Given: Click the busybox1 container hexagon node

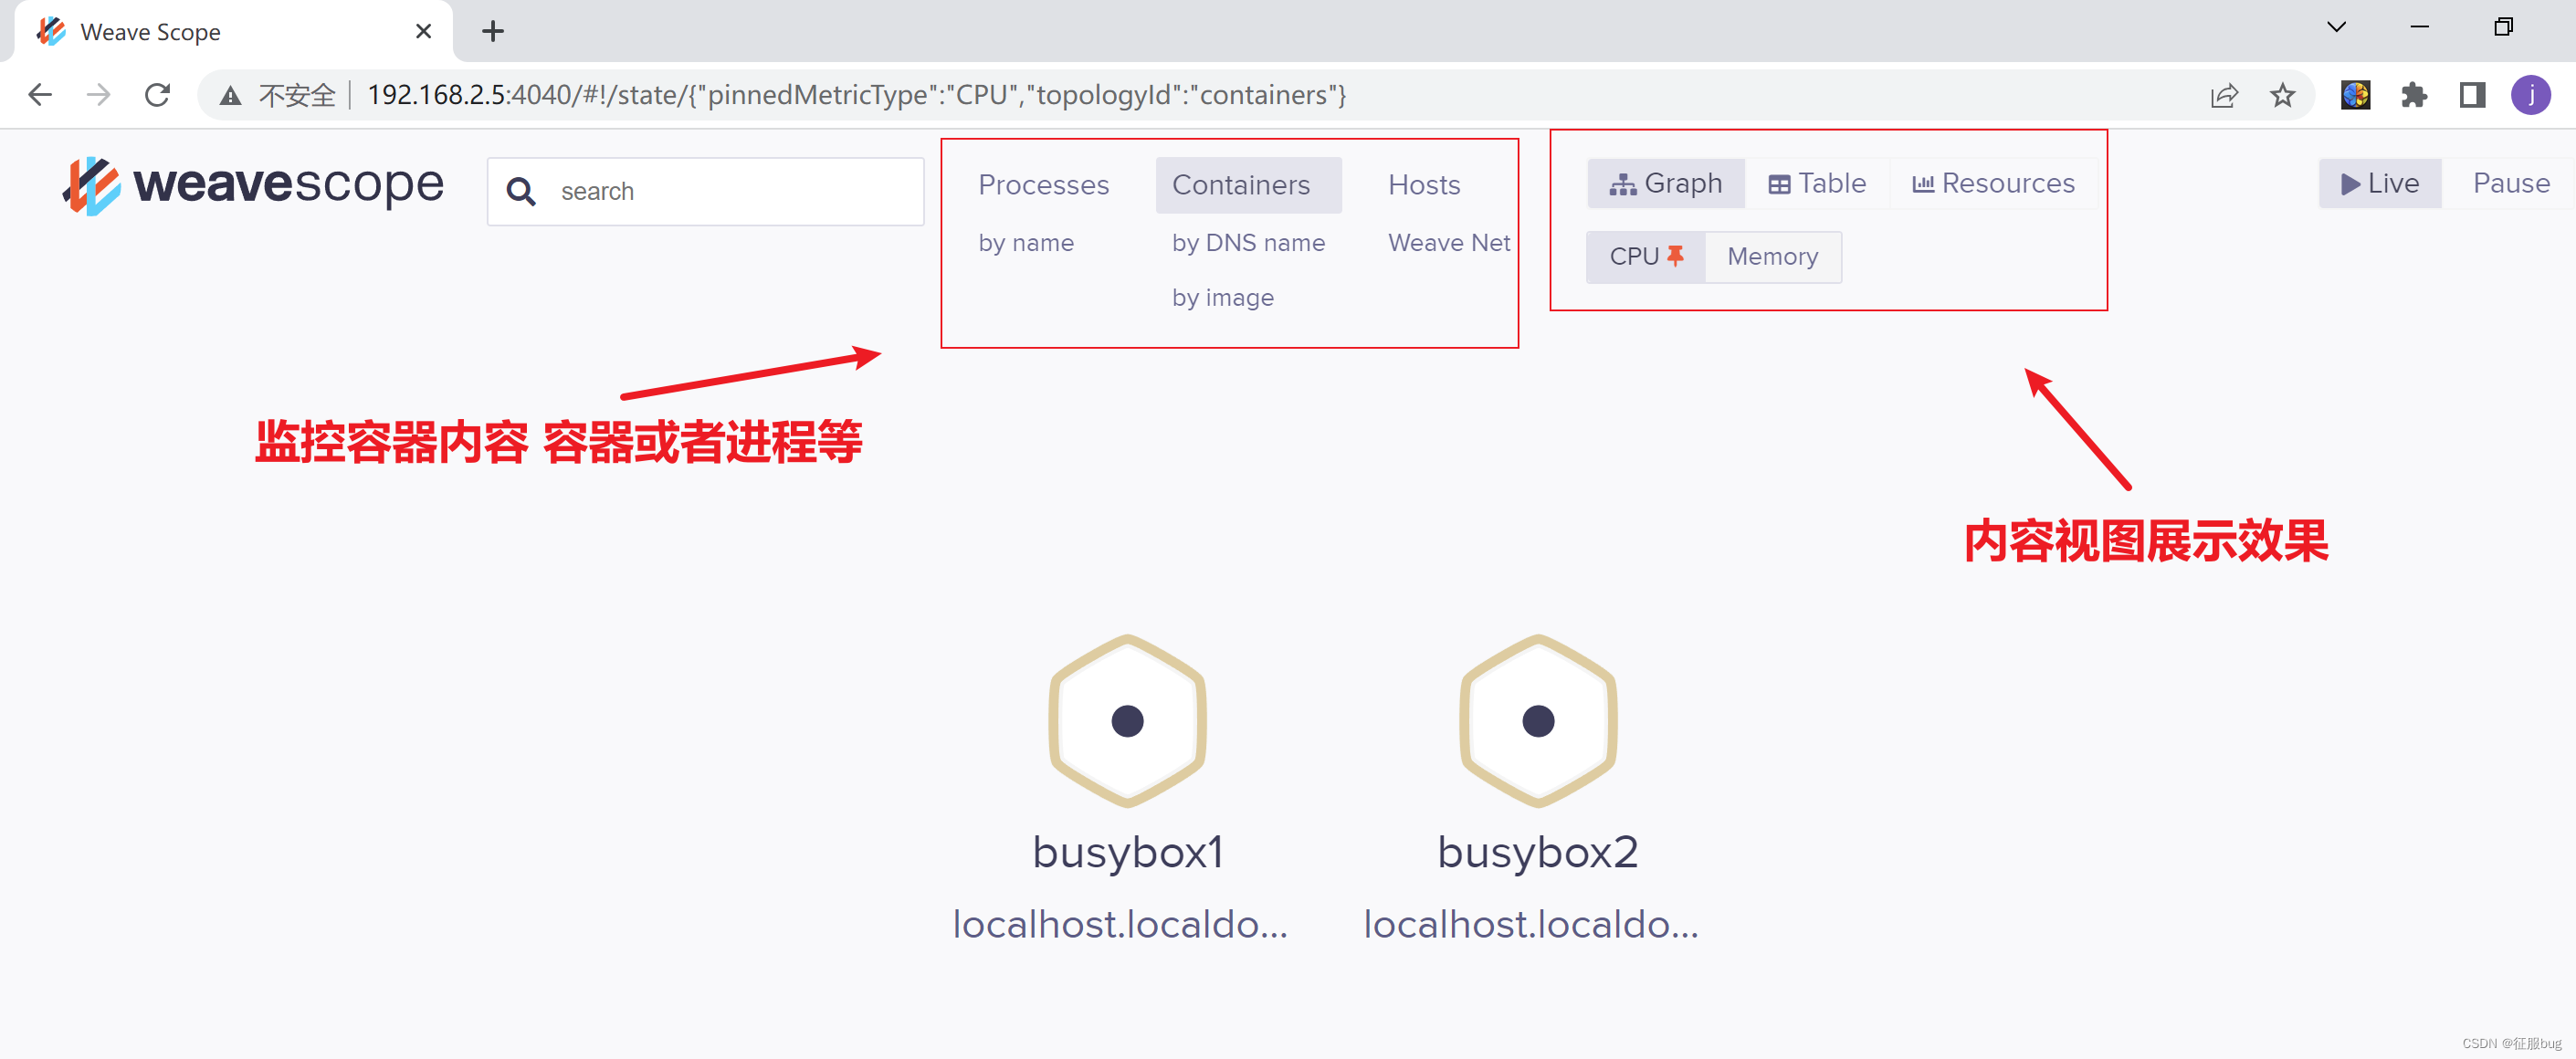Looking at the screenshot, I should point(1127,721).
